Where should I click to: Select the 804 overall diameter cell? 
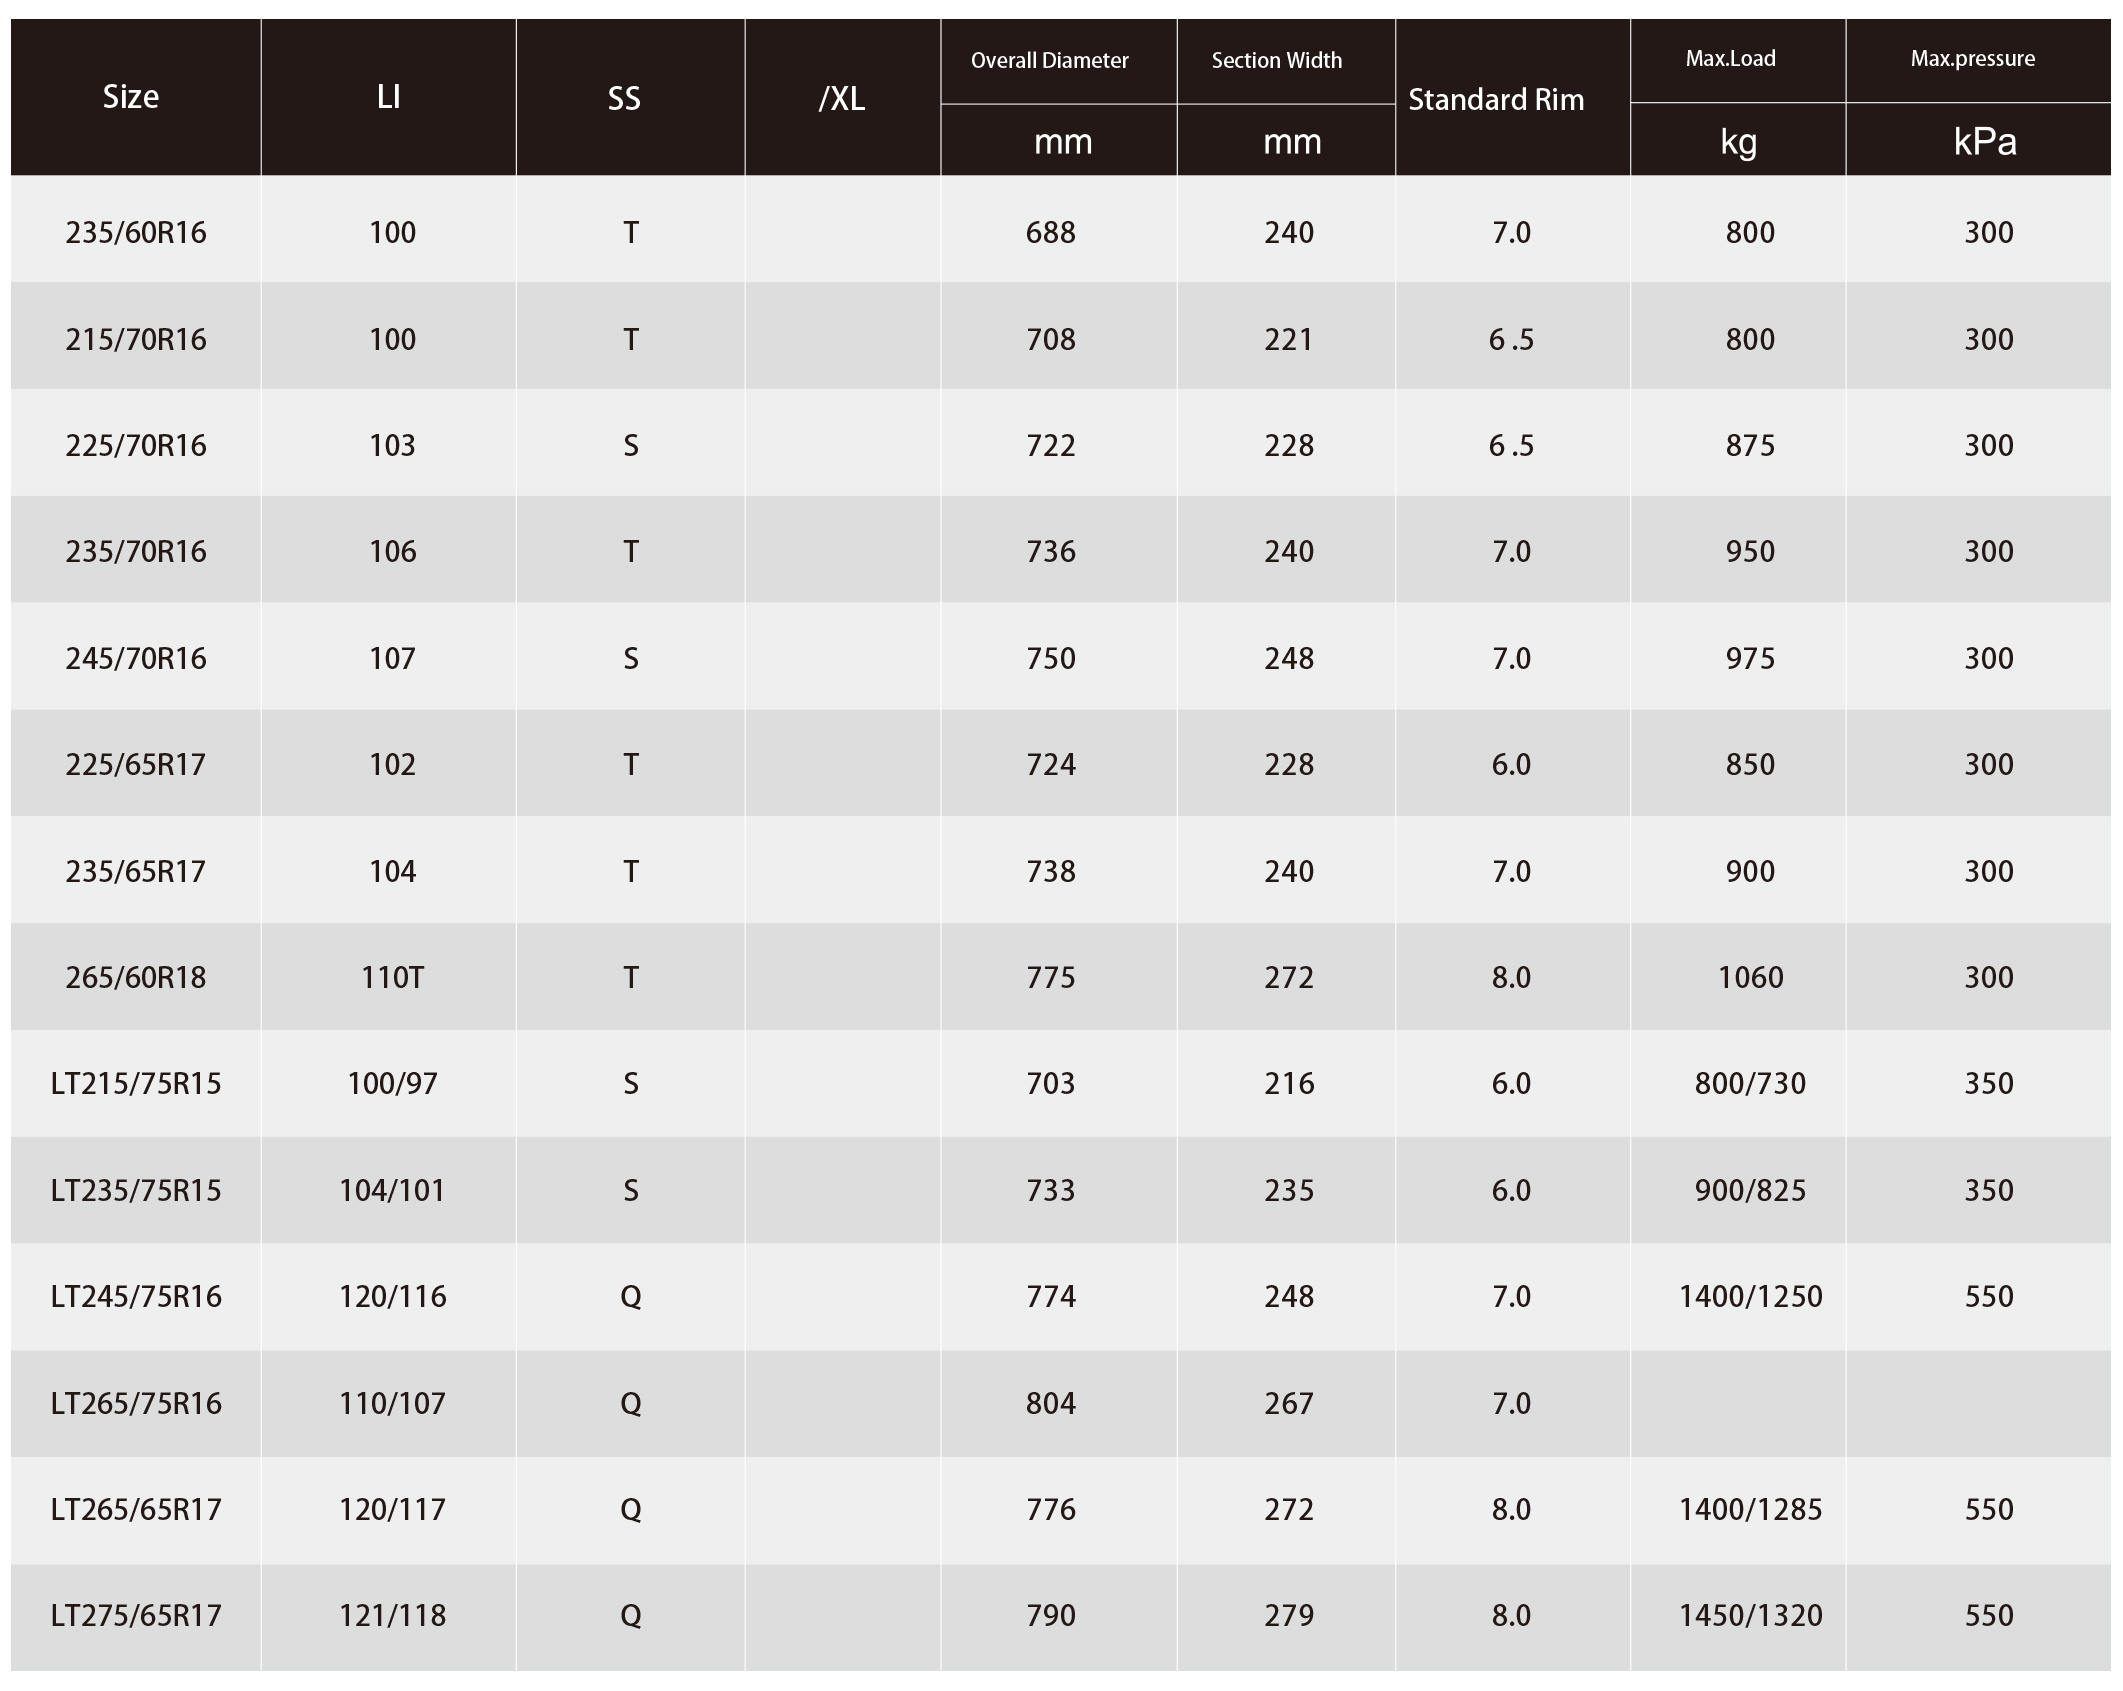point(1051,1403)
